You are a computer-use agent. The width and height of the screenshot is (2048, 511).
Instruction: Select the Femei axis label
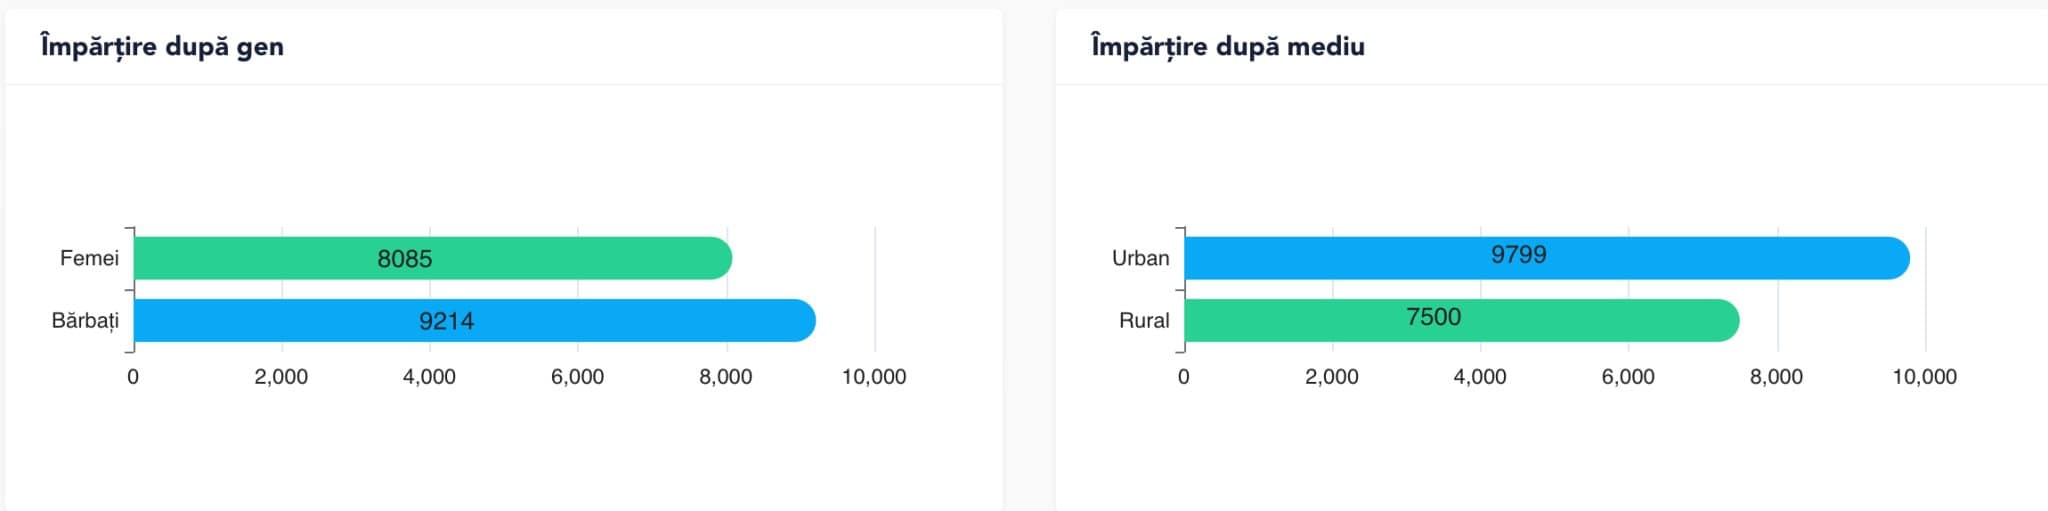point(89,258)
